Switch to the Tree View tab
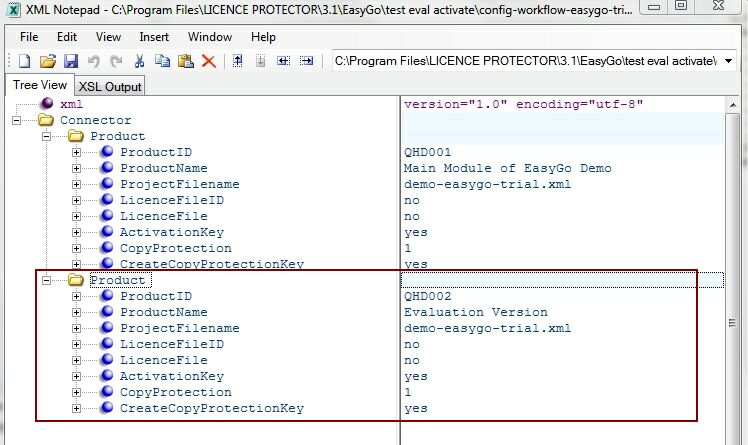Viewport: 748px width, 445px height. [40, 85]
